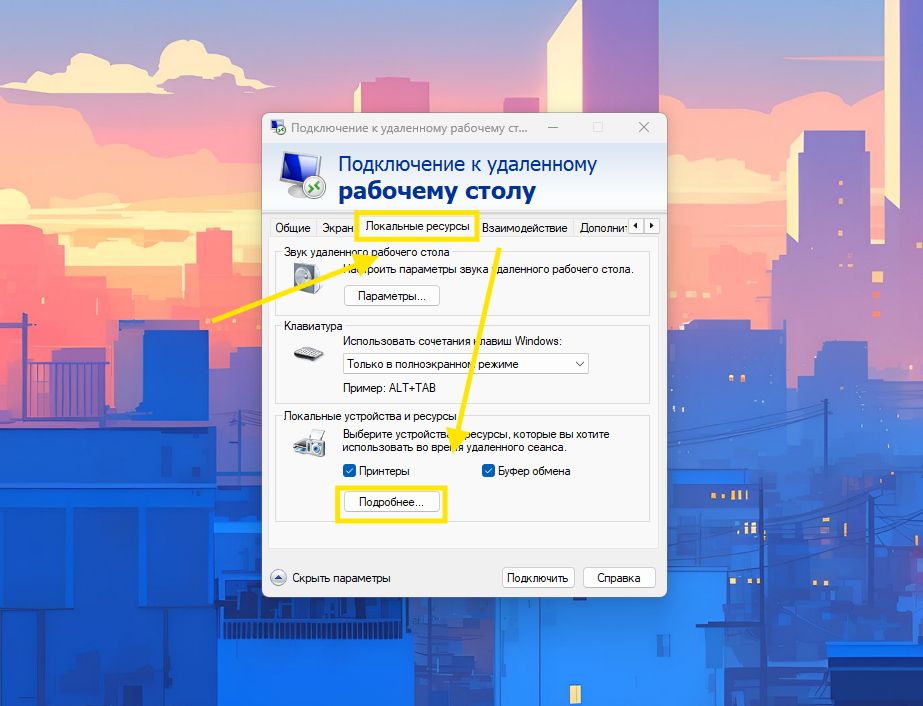
Task: Open Справка help button
Action: coord(619,578)
